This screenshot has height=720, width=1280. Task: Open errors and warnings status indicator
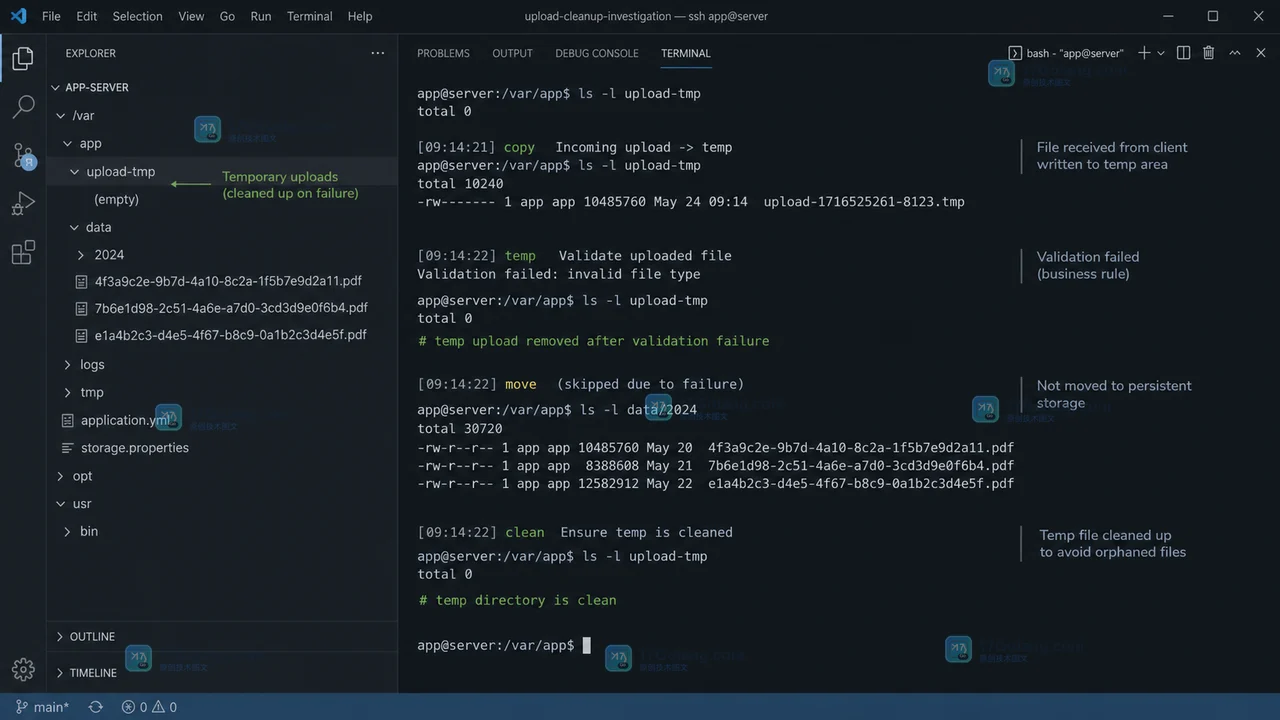tap(149, 707)
